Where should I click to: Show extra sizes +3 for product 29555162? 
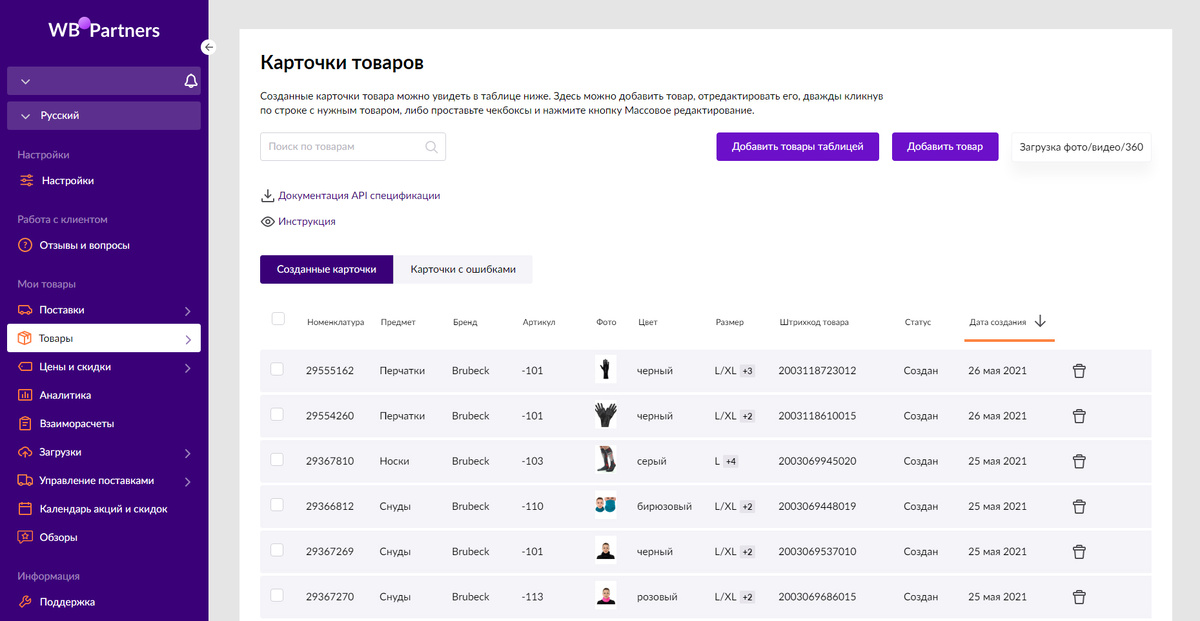coord(747,371)
